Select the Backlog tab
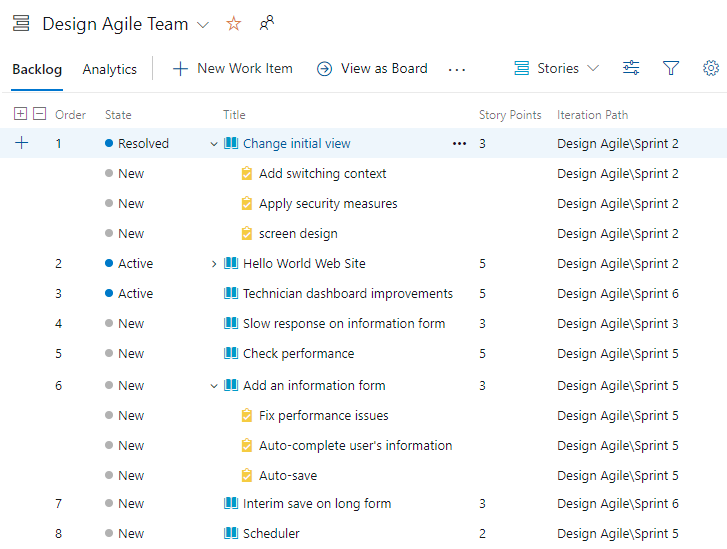 [37, 69]
